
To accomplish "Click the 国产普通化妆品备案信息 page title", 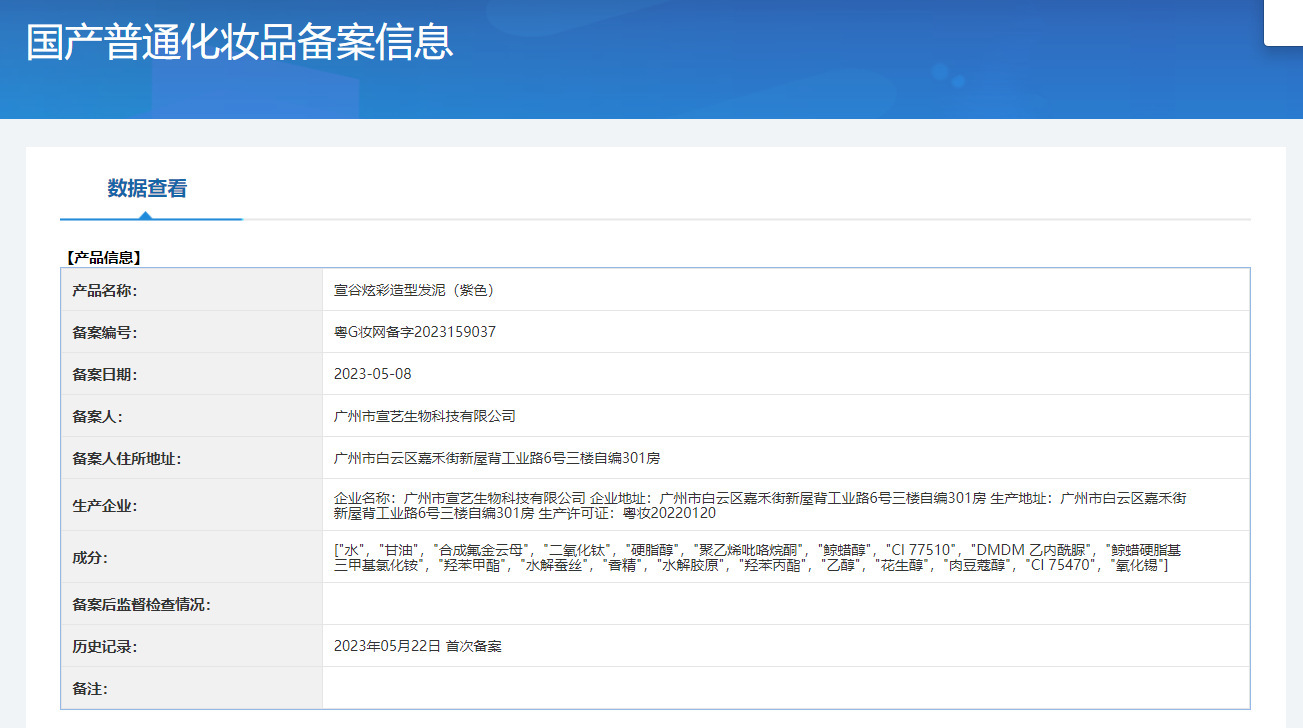I will click(239, 42).
